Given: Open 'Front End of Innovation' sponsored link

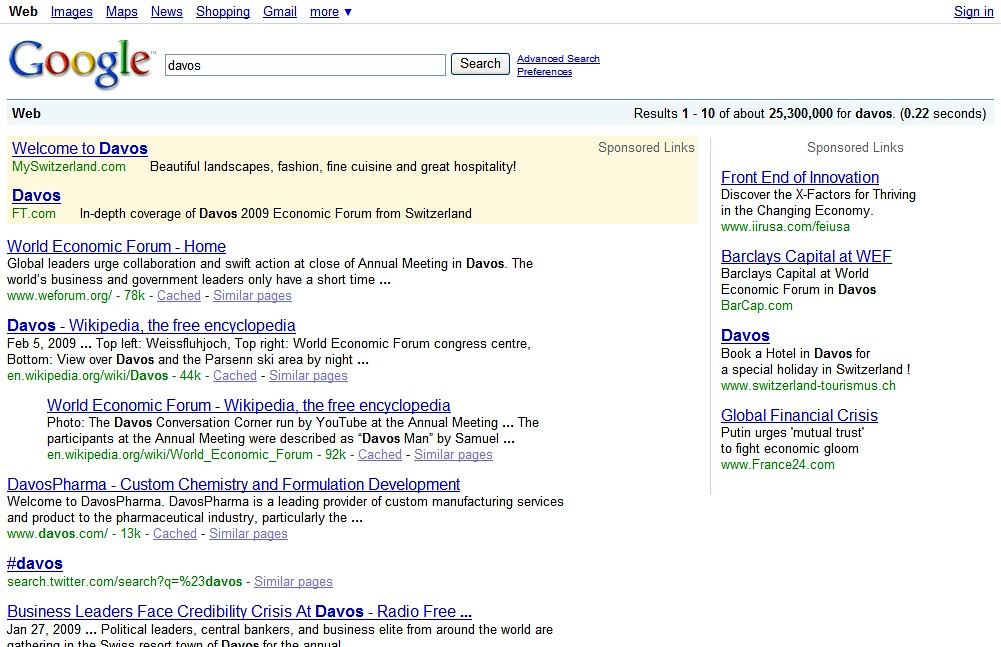Looking at the screenshot, I should point(800,178).
